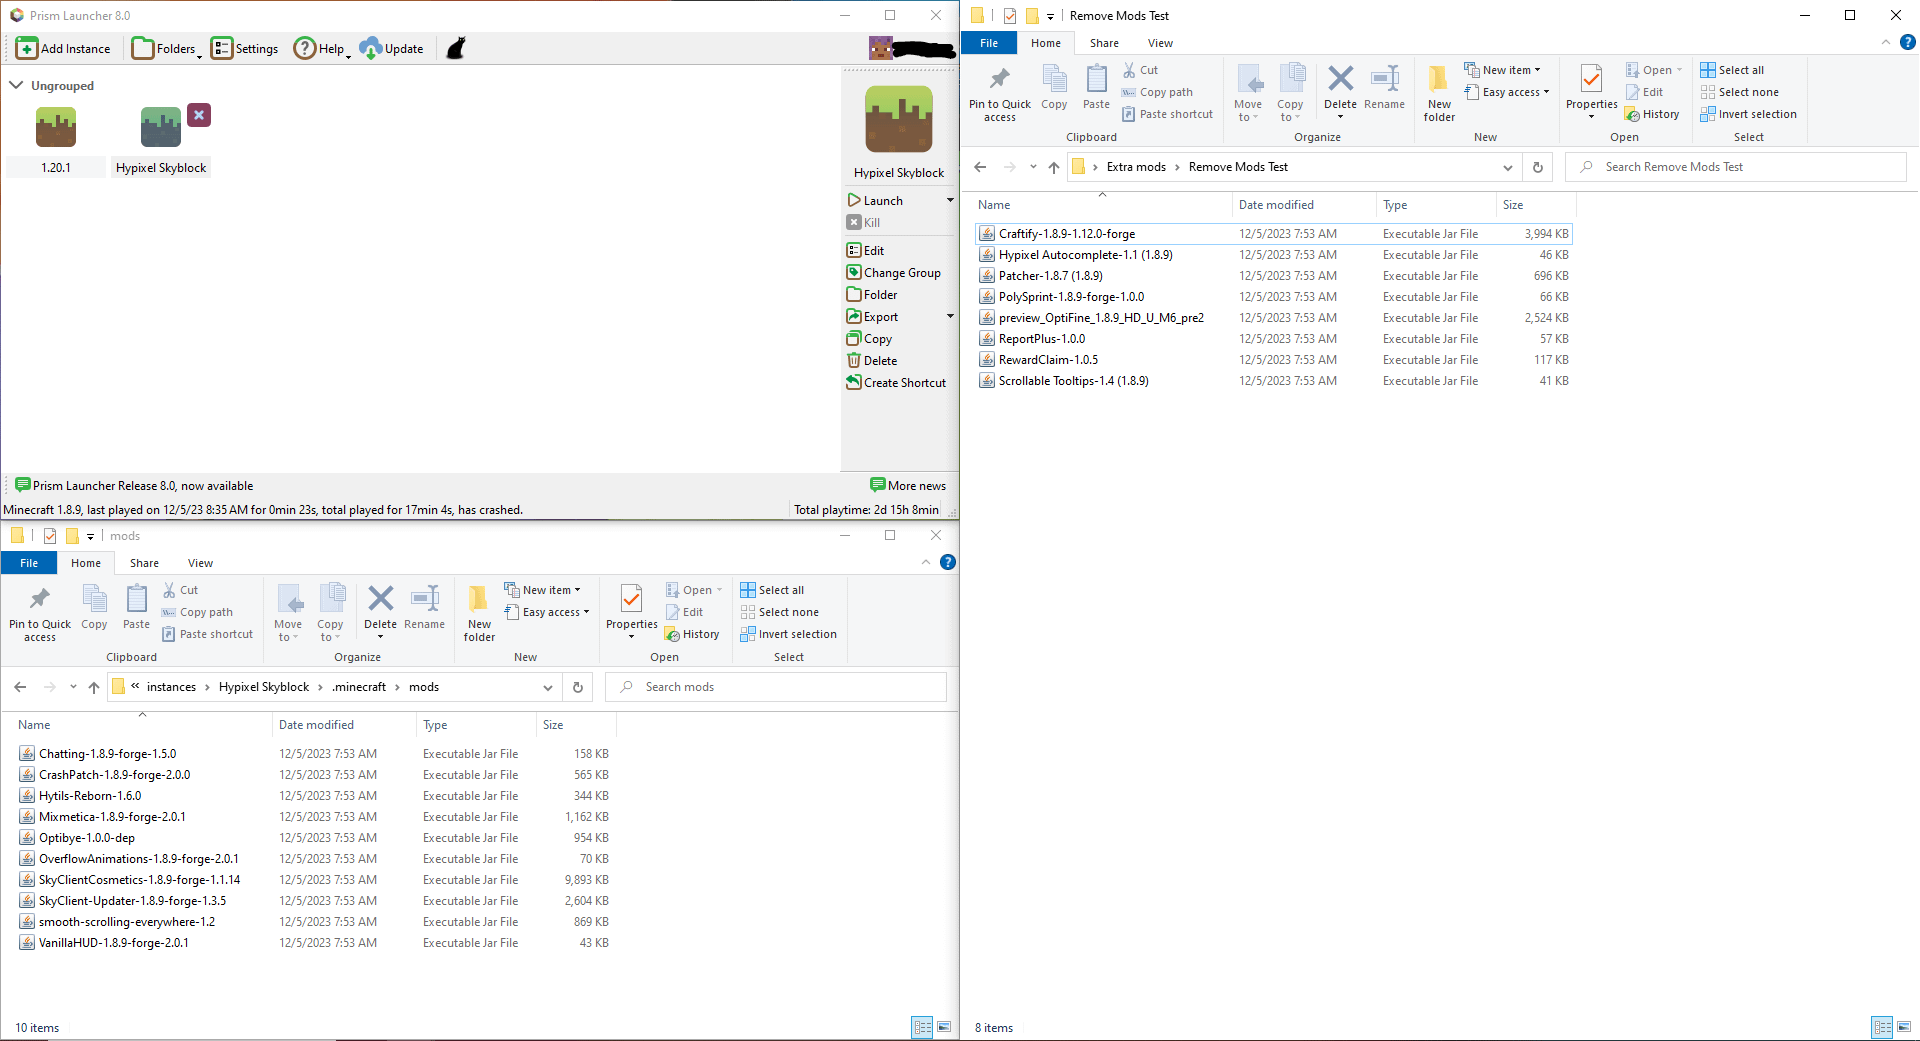Click the Add Instance button in Prism Launcher
Screen dimensions: 1920x1041
point(63,48)
